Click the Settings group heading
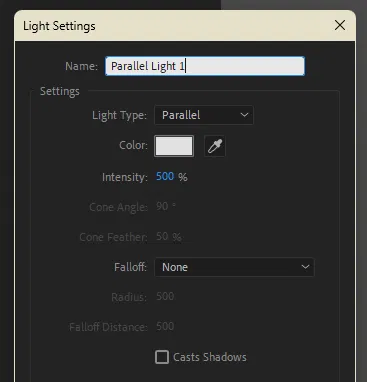The height and width of the screenshot is (382, 367). pyautogui.click(x=60, y=91)
